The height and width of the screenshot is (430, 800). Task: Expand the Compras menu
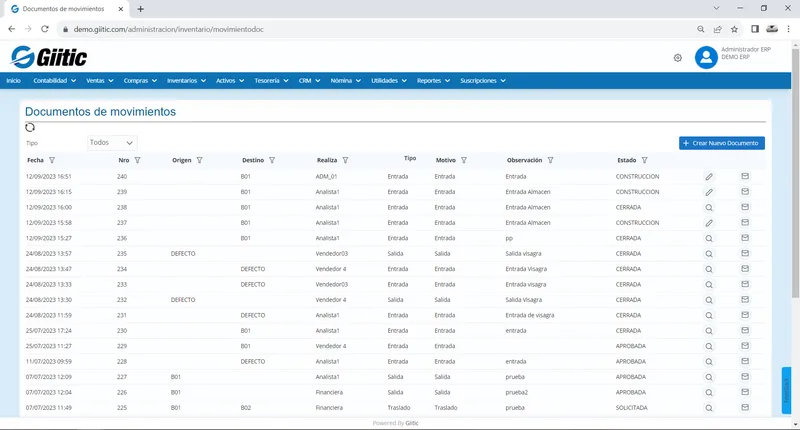tap(140, 81)
